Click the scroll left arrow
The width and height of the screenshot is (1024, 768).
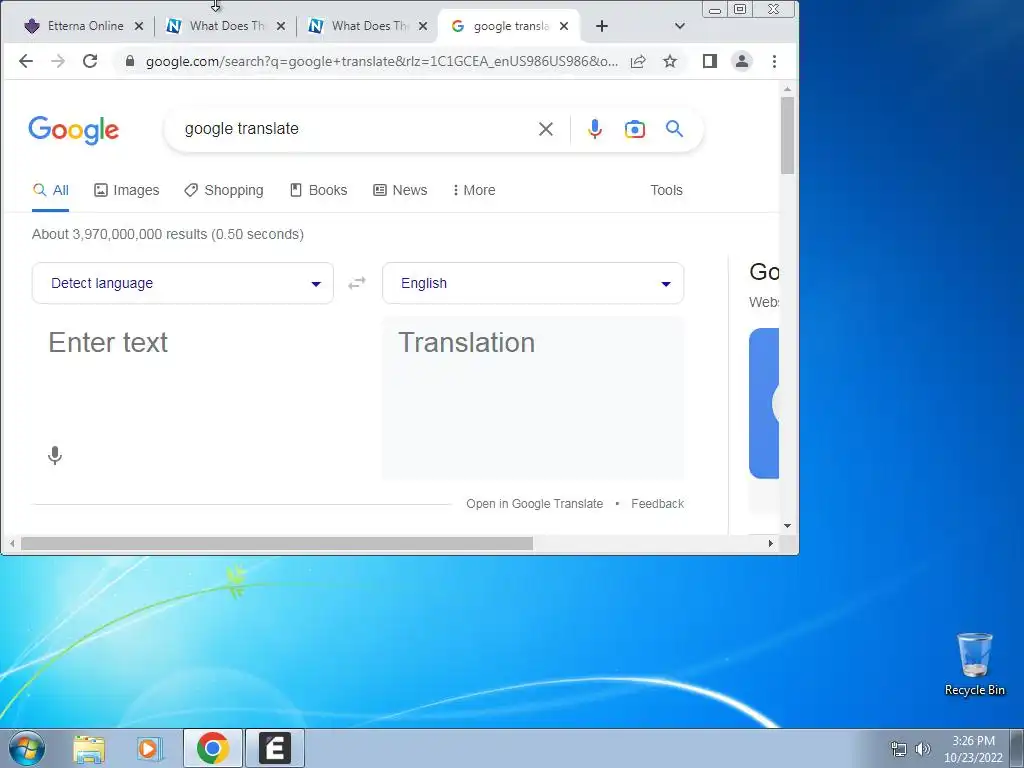tap(12, 543)
